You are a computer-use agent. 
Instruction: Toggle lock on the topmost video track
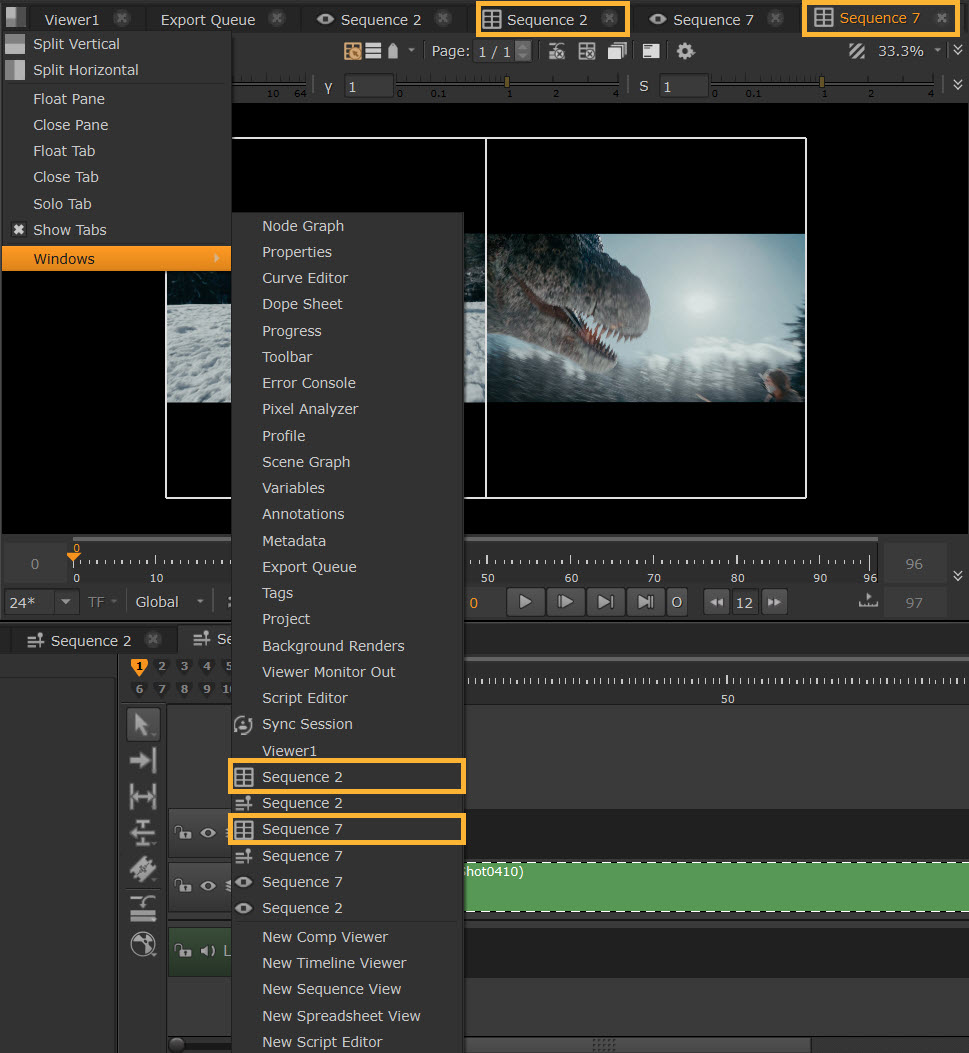pyautogui.click(x=183, y=833)
